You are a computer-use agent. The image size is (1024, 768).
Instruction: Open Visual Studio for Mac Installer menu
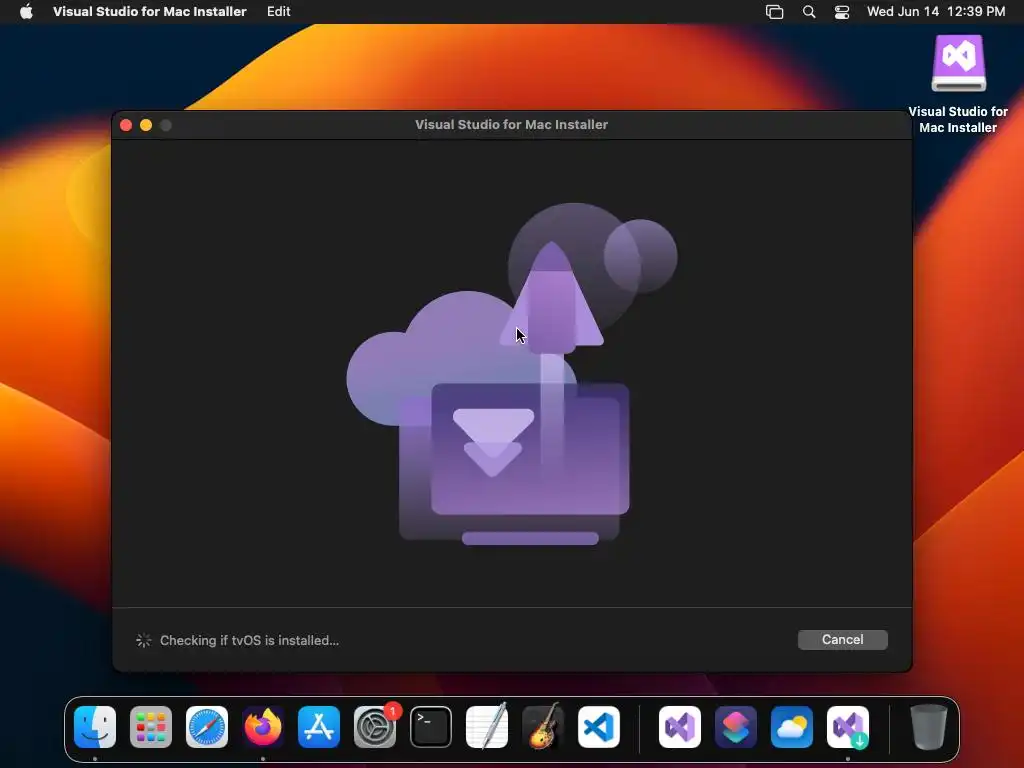150,11
